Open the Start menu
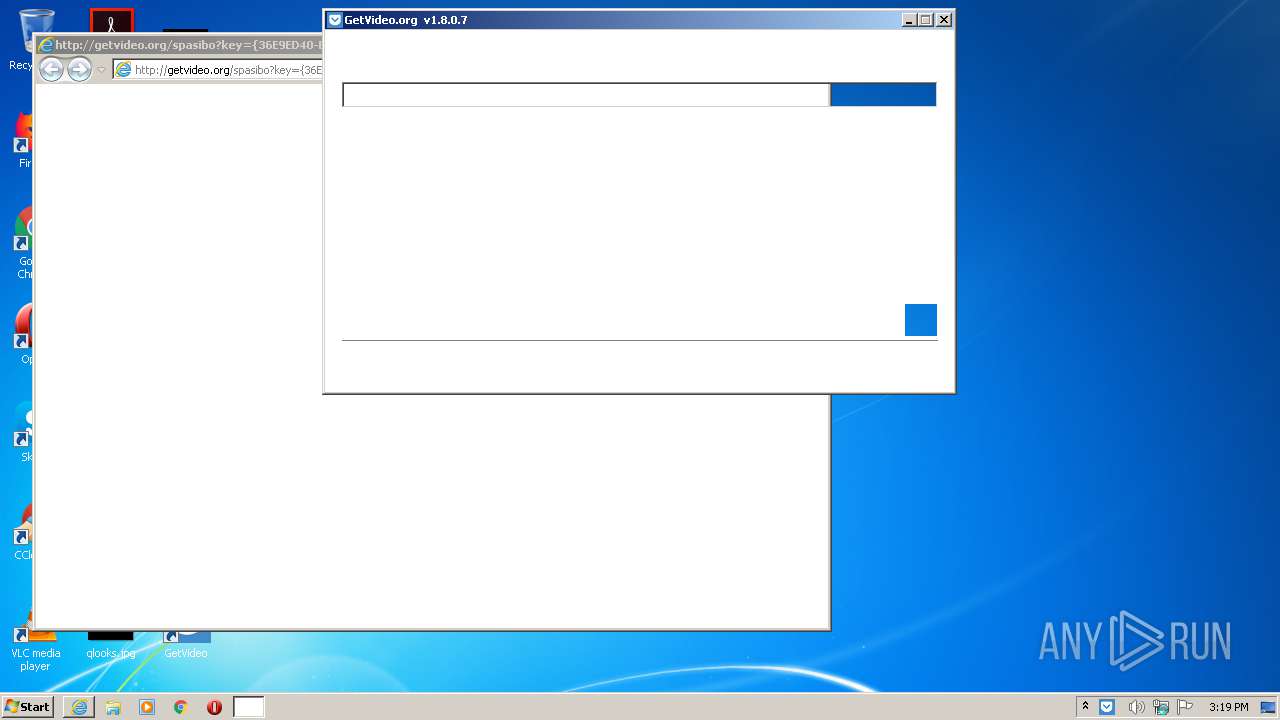This screenshot has height=720, width=1280. [28, 707]
